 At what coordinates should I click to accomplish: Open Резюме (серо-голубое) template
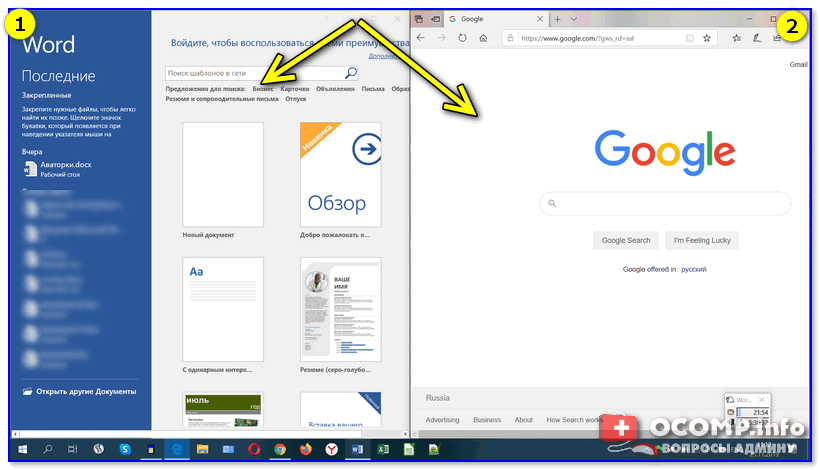point(340,309)
